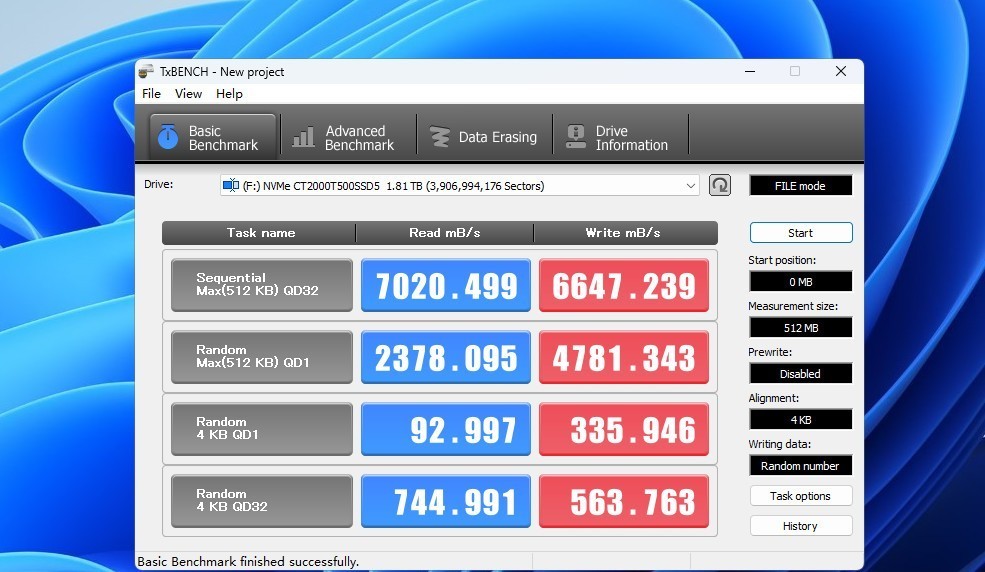The width and height of the screenshot is (985, 572).
Task: Click the 335.946 write result
Action: pos(624,429)
